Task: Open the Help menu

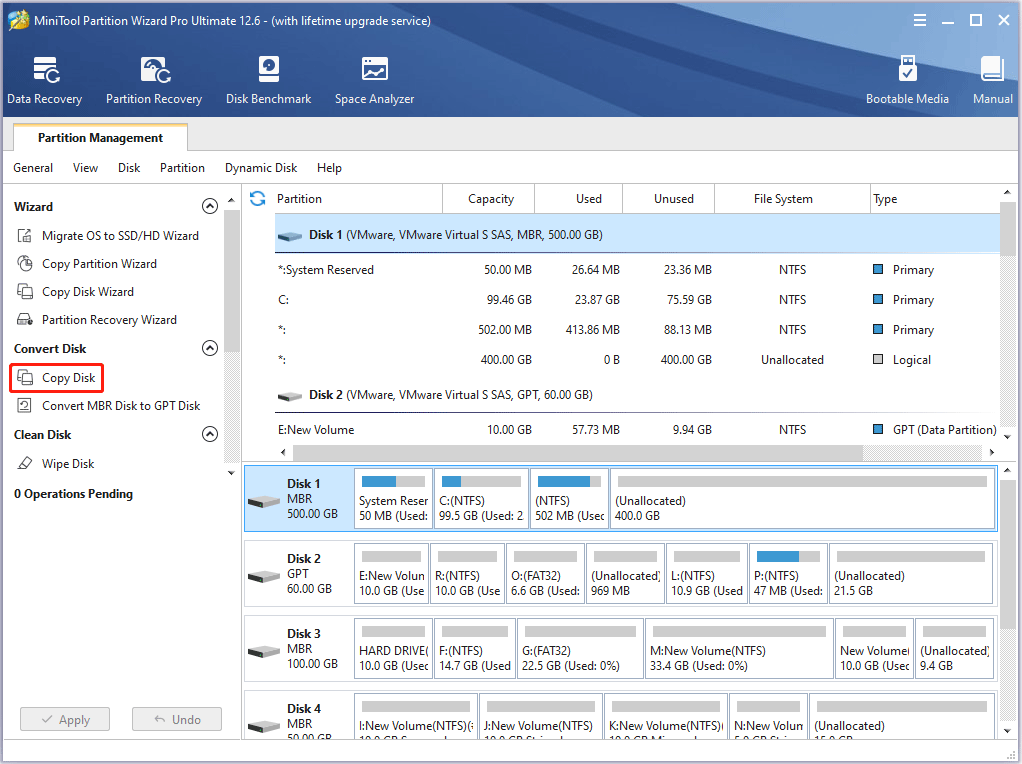Action: pyautogui.click(x=329, y=168)
